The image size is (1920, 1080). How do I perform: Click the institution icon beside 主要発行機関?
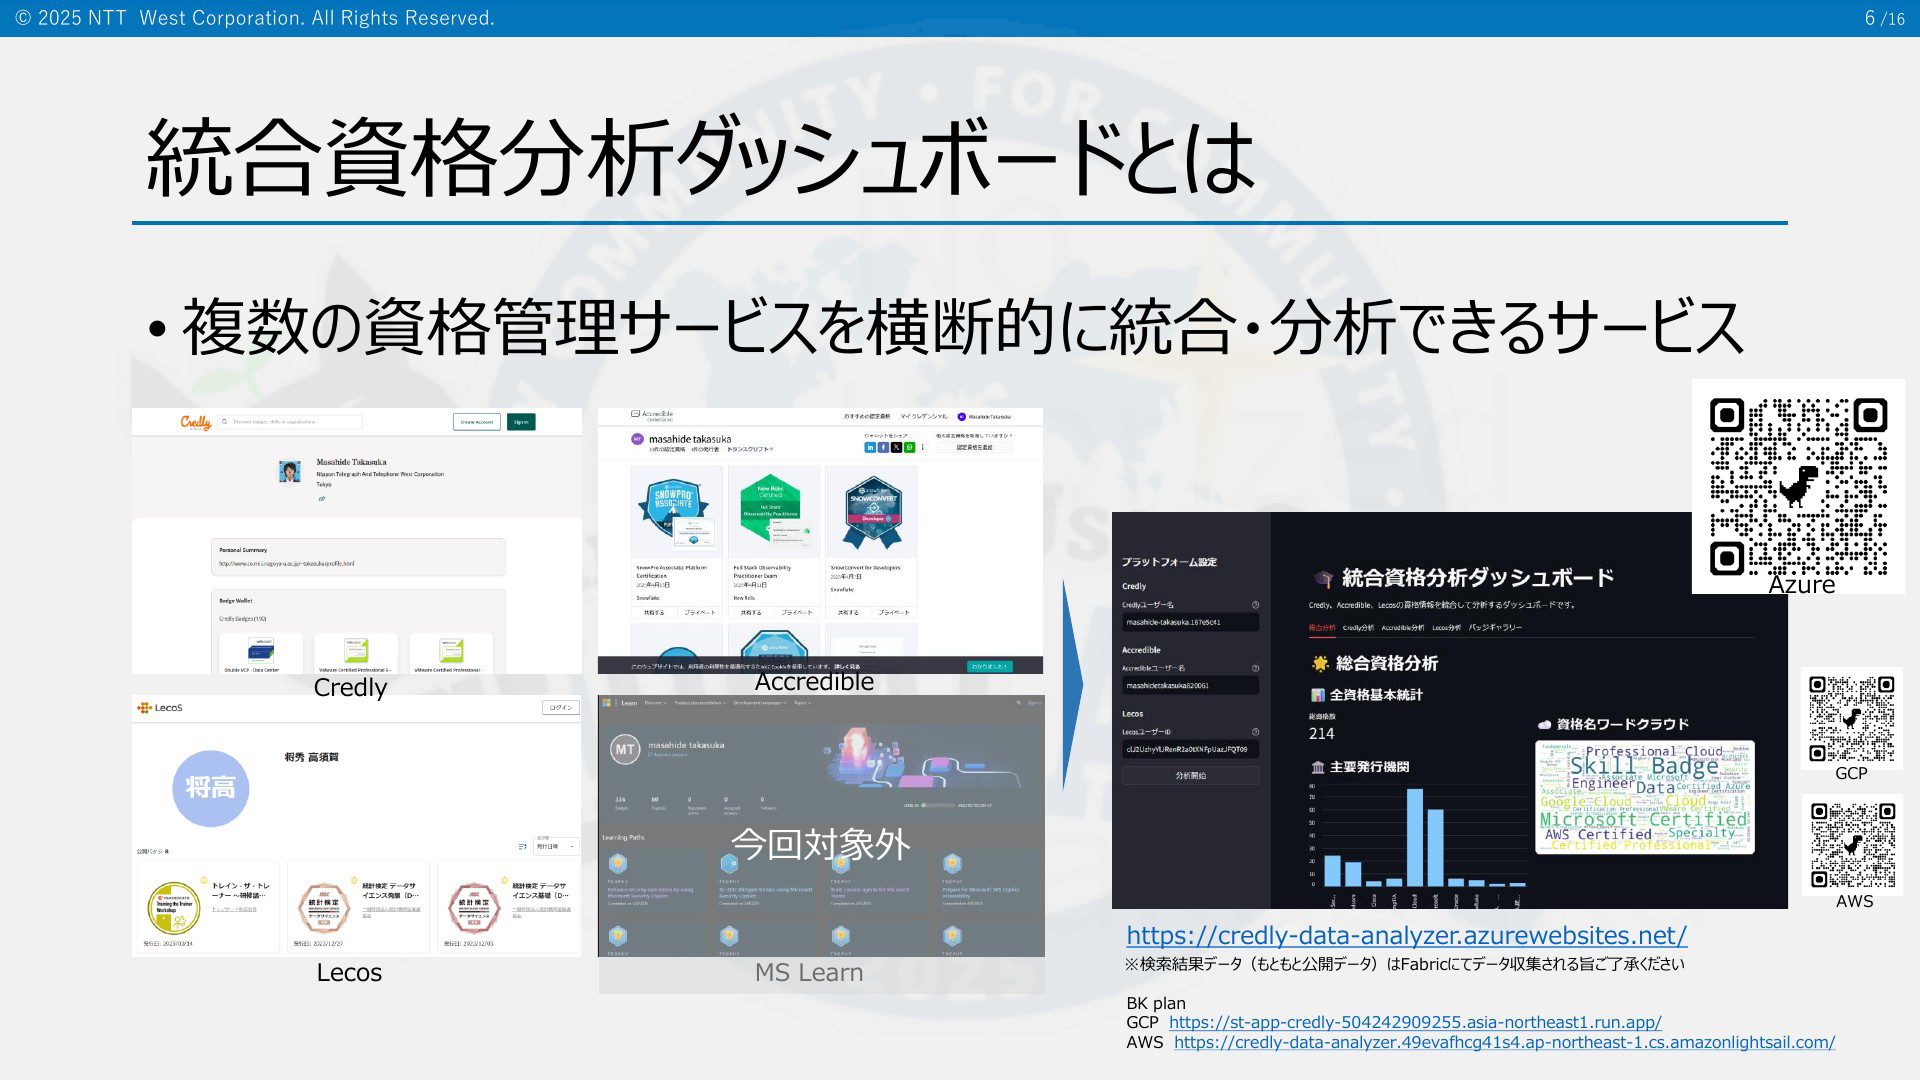pyautogui.click(x=1318, y=767)
